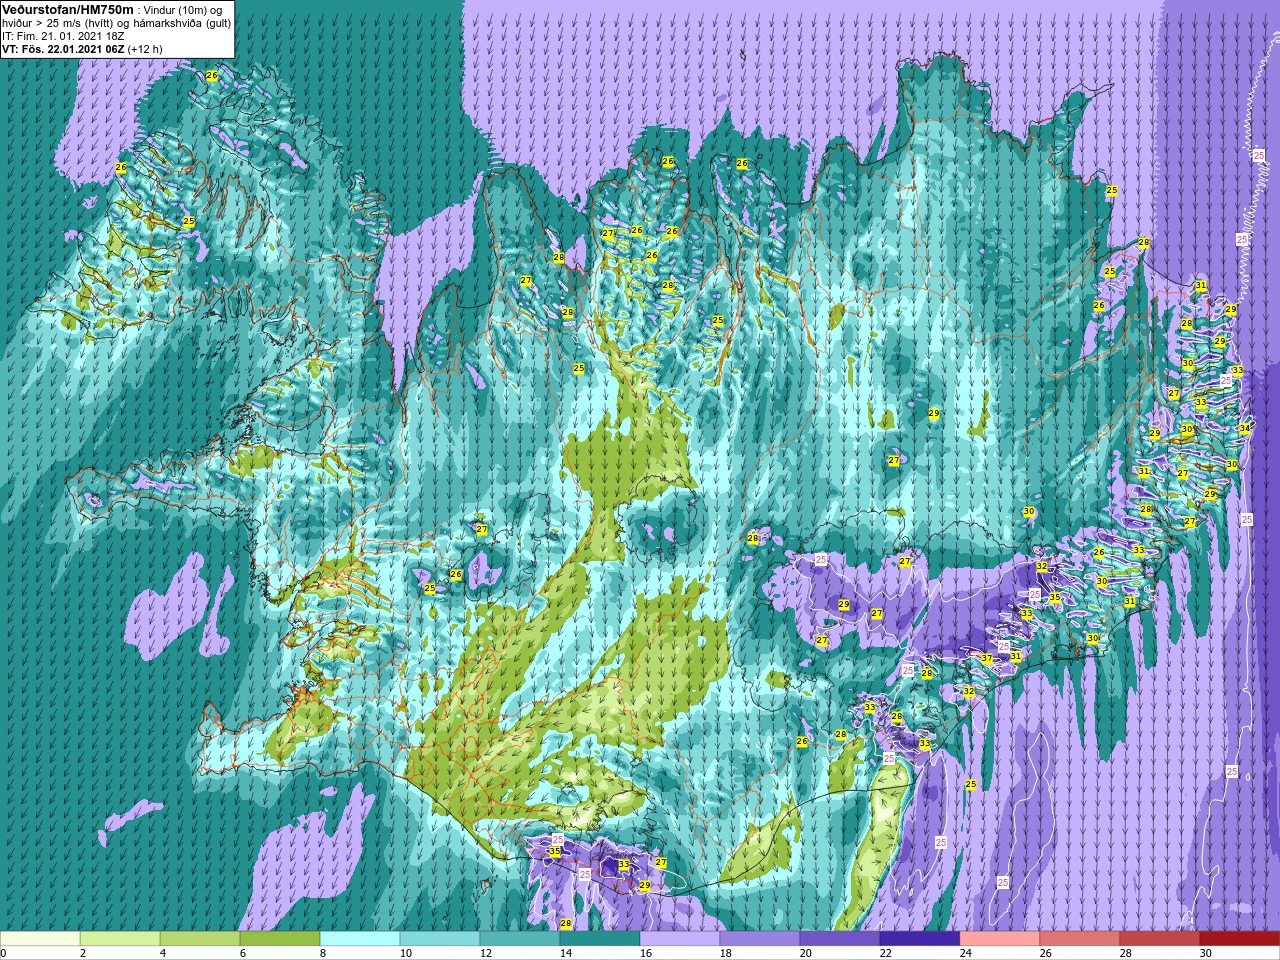Click the red 28–30 m/s legend swatch

[x=1160, y=939]
